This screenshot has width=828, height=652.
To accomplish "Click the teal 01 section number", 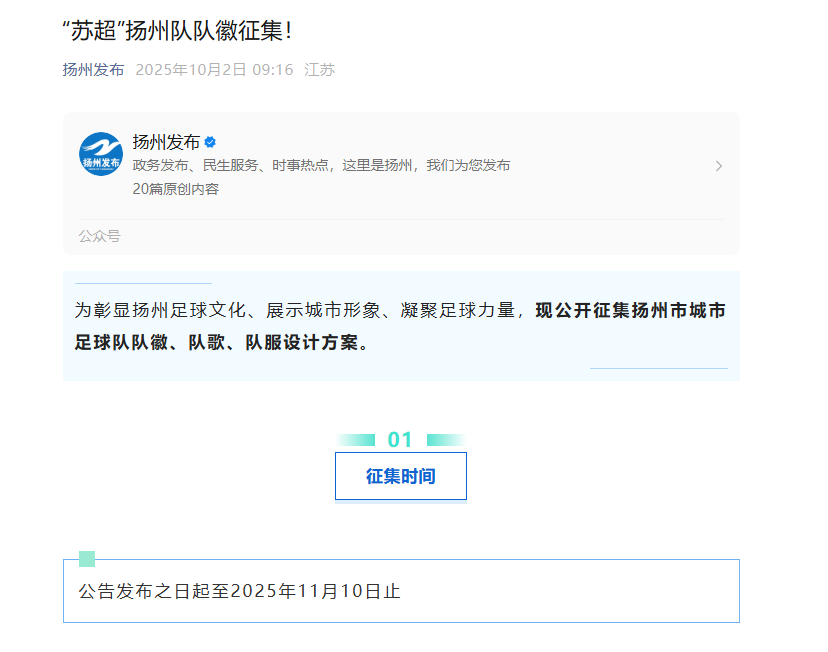I will coord(400,440).
